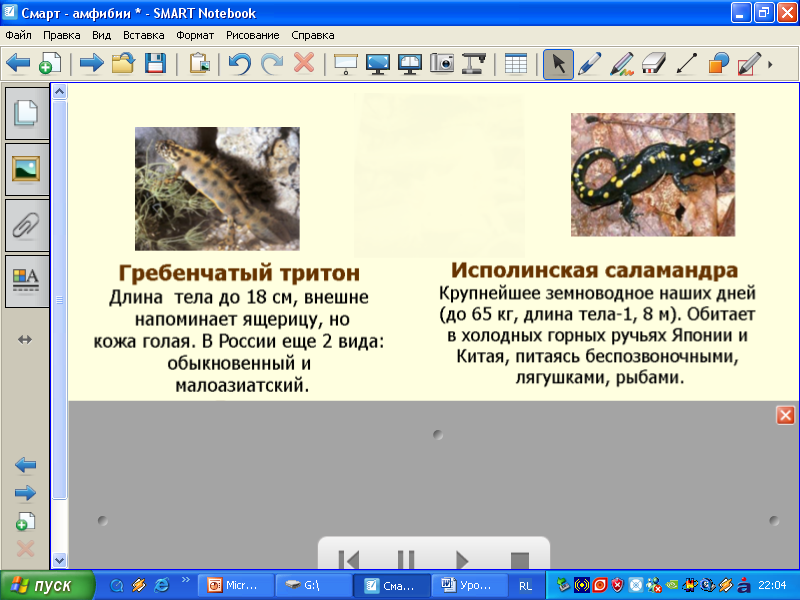Open the Файл menu
Screen dimensions: 800x600
pos(18,35)
